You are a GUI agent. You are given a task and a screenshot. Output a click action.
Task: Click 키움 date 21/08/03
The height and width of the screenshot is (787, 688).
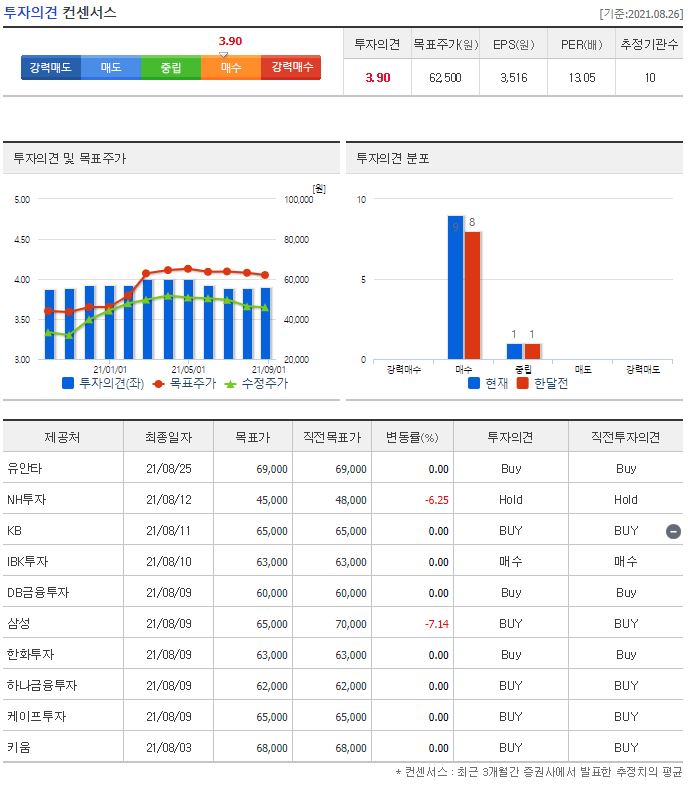pos(169,748)
